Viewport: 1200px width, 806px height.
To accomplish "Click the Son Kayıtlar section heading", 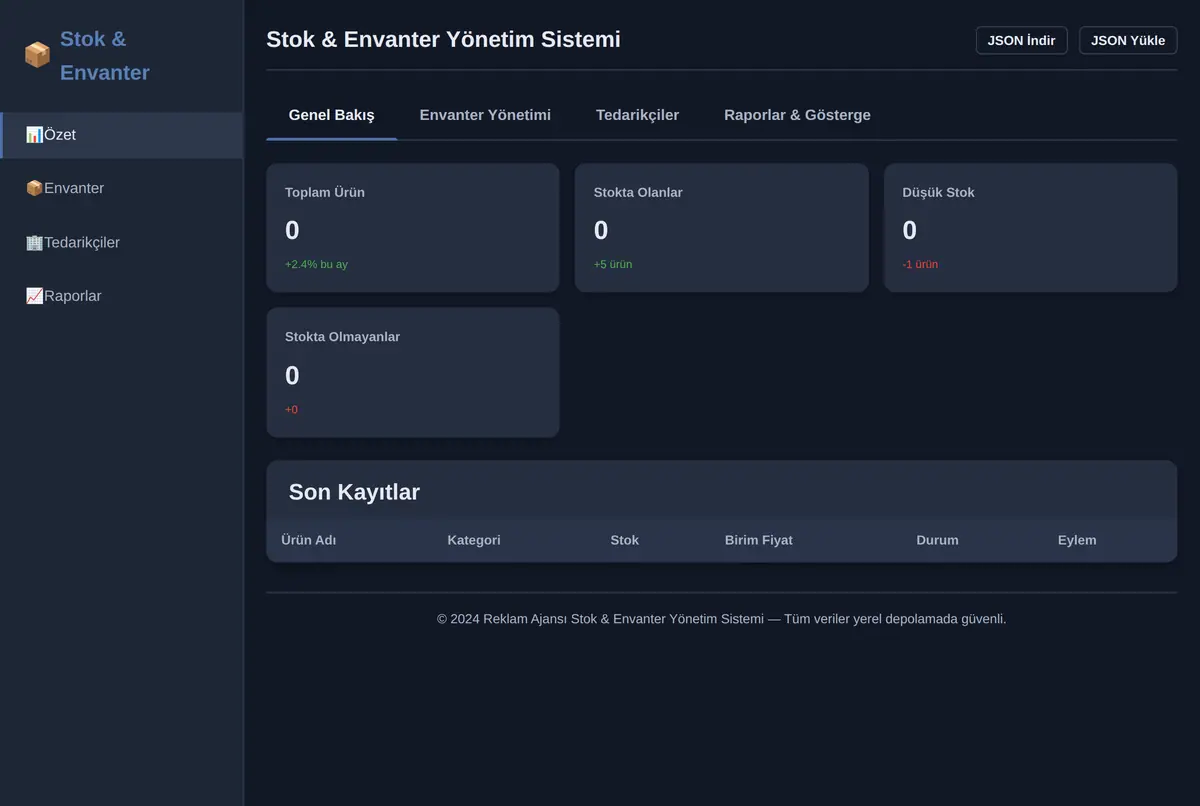I will [x=354, y=492].
